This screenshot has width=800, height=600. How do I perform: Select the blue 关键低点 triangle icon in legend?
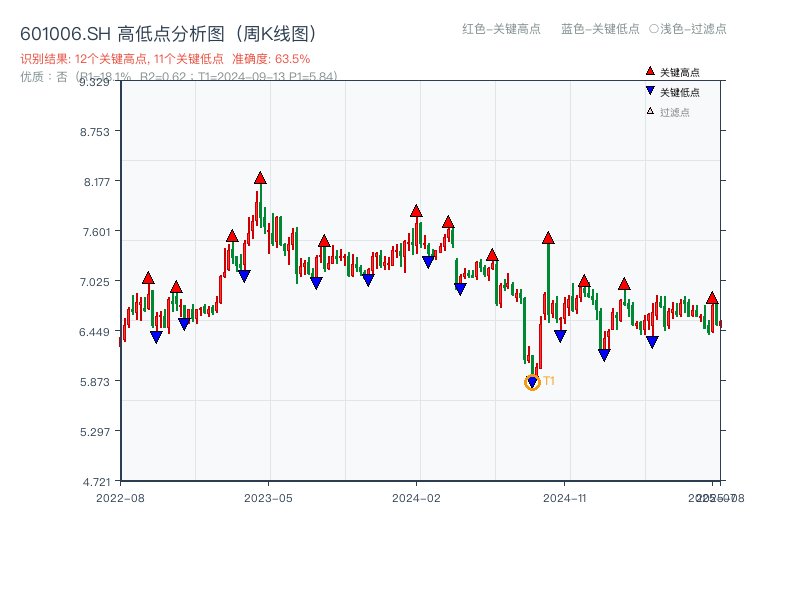point(648,90)
